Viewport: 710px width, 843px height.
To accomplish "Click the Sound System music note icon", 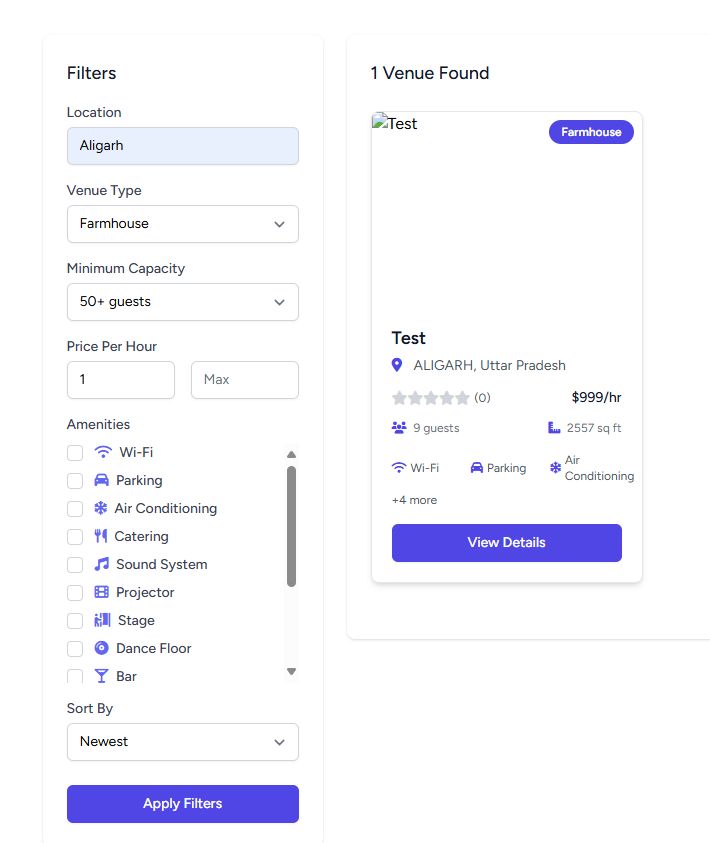I will 102,564.
